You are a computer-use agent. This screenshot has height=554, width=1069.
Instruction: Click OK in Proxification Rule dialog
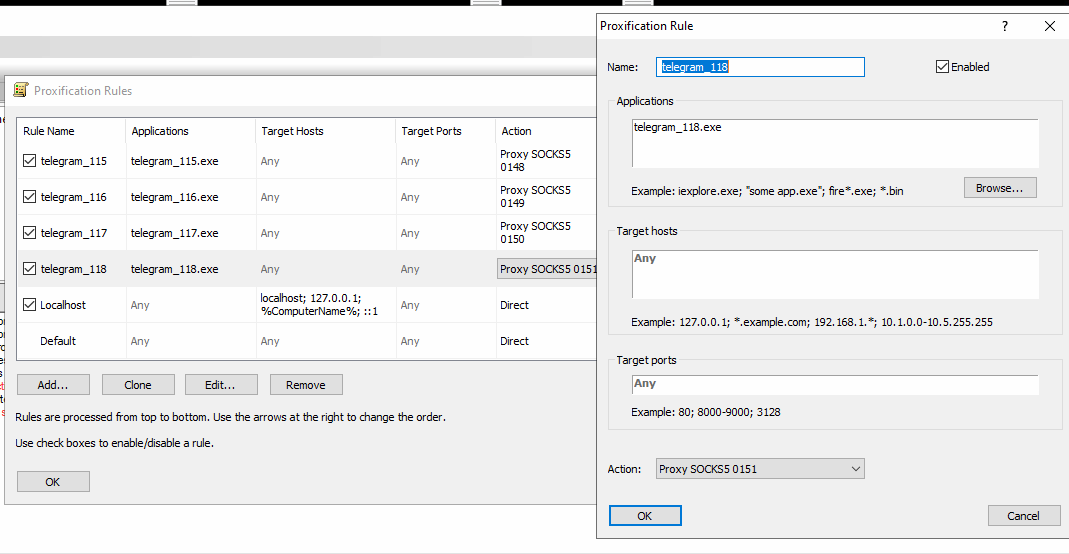tap(645, 516)
